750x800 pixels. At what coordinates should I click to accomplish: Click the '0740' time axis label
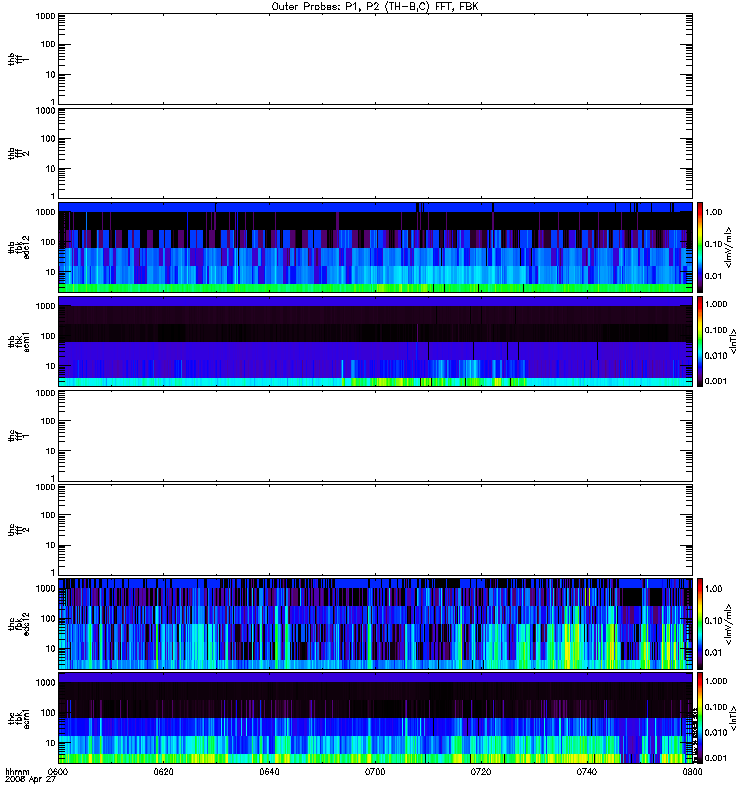[x=586, y=771]
